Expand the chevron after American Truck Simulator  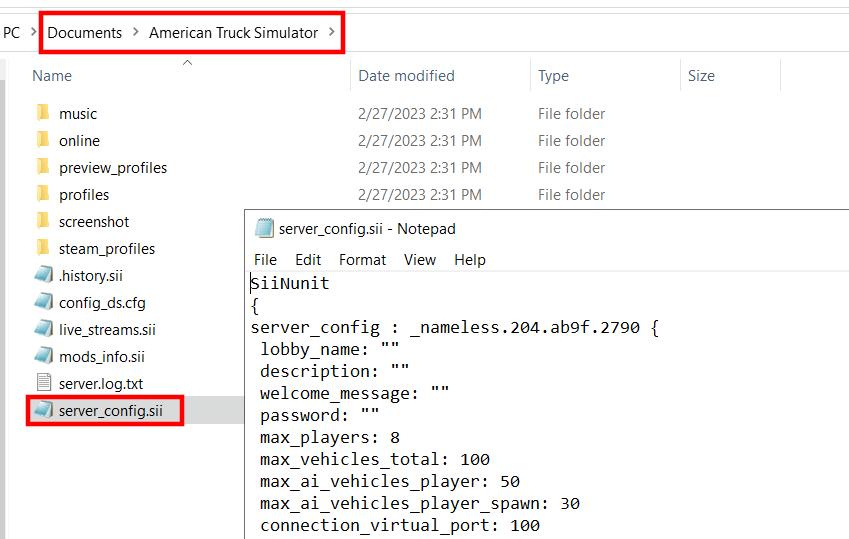(331, 32)
